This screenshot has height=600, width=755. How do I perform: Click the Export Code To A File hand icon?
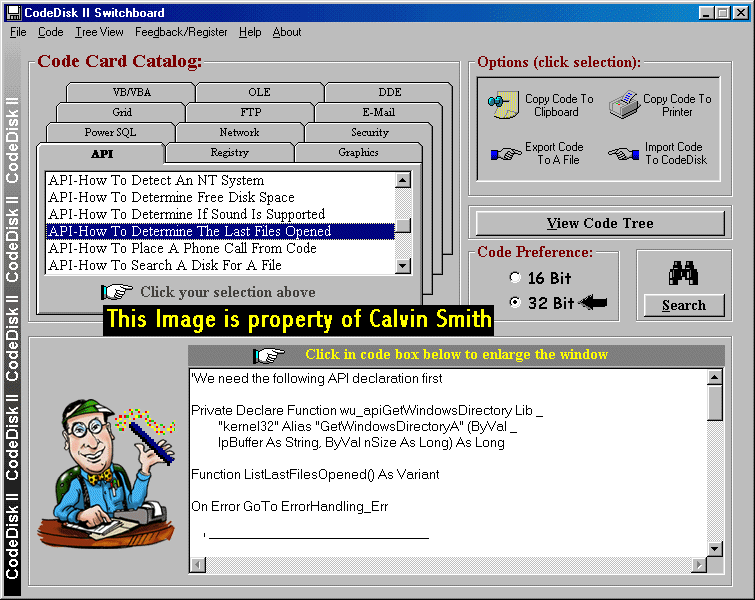tap(506, 154)
